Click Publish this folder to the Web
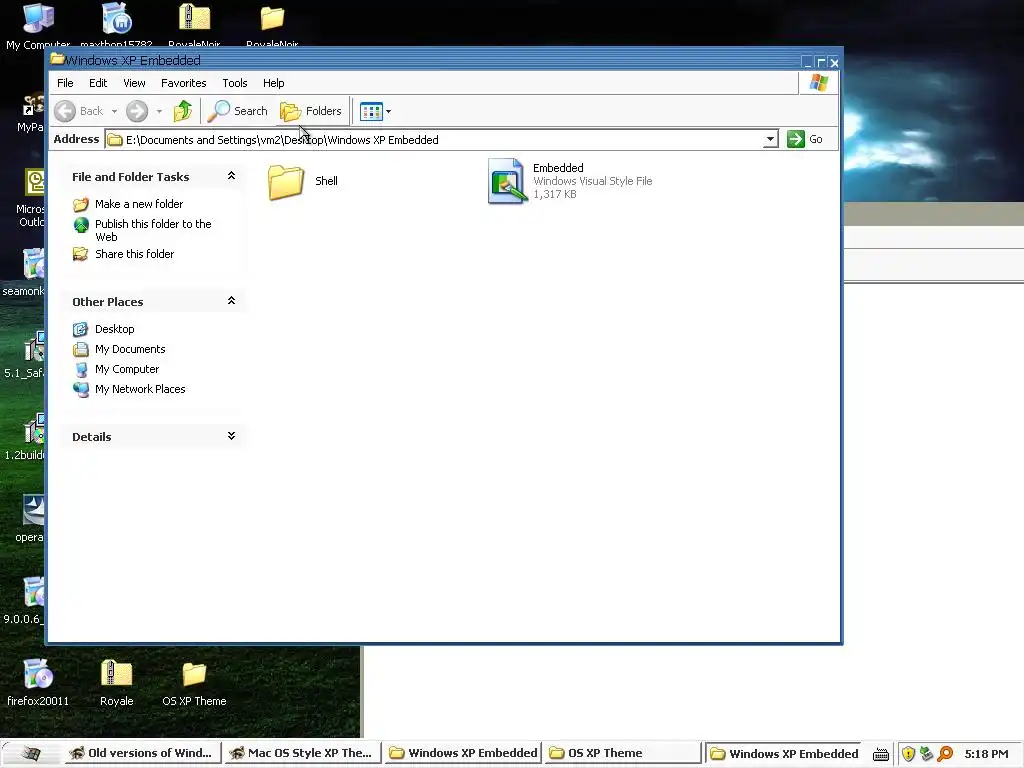 pos(153,230)
